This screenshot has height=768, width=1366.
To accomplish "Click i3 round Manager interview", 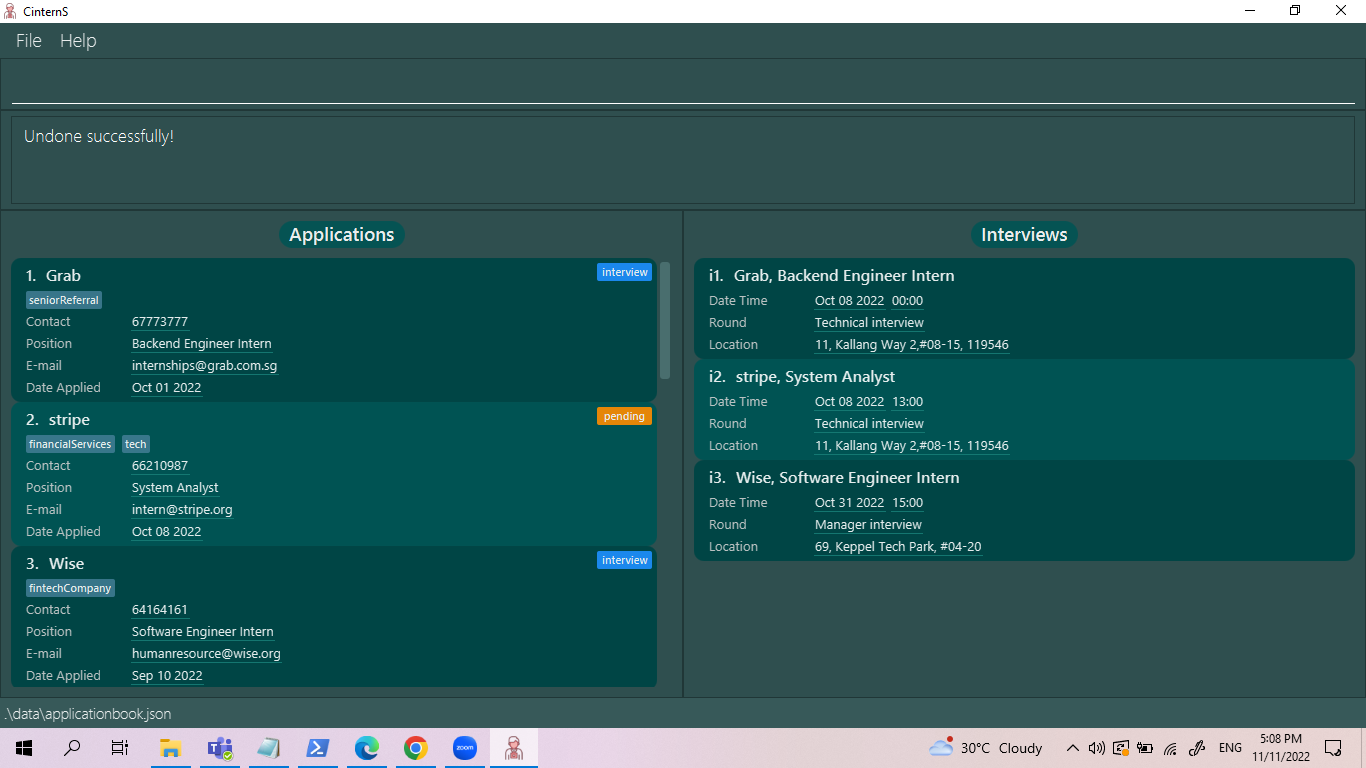I will point(868,525).
